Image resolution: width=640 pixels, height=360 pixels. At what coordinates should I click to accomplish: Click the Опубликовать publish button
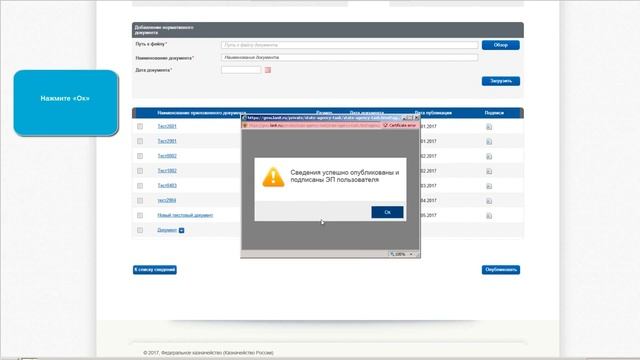[500, 270]
